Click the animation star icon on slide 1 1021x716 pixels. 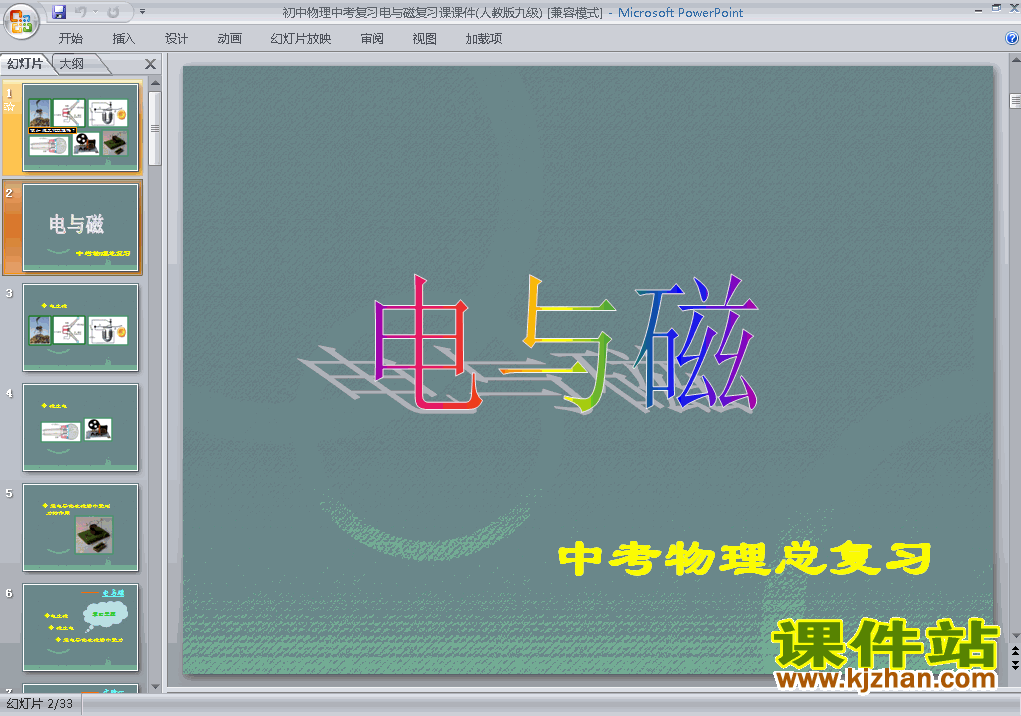point(9,107)
